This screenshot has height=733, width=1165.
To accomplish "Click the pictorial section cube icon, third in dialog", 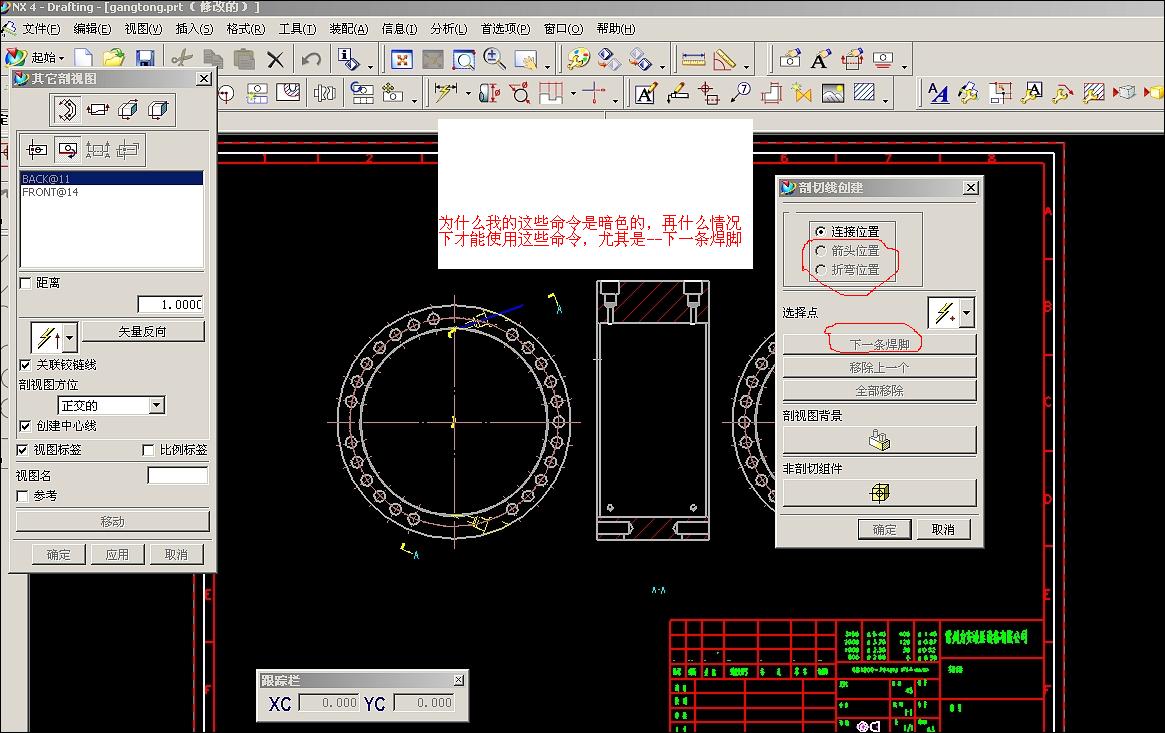I will (128, 110).
